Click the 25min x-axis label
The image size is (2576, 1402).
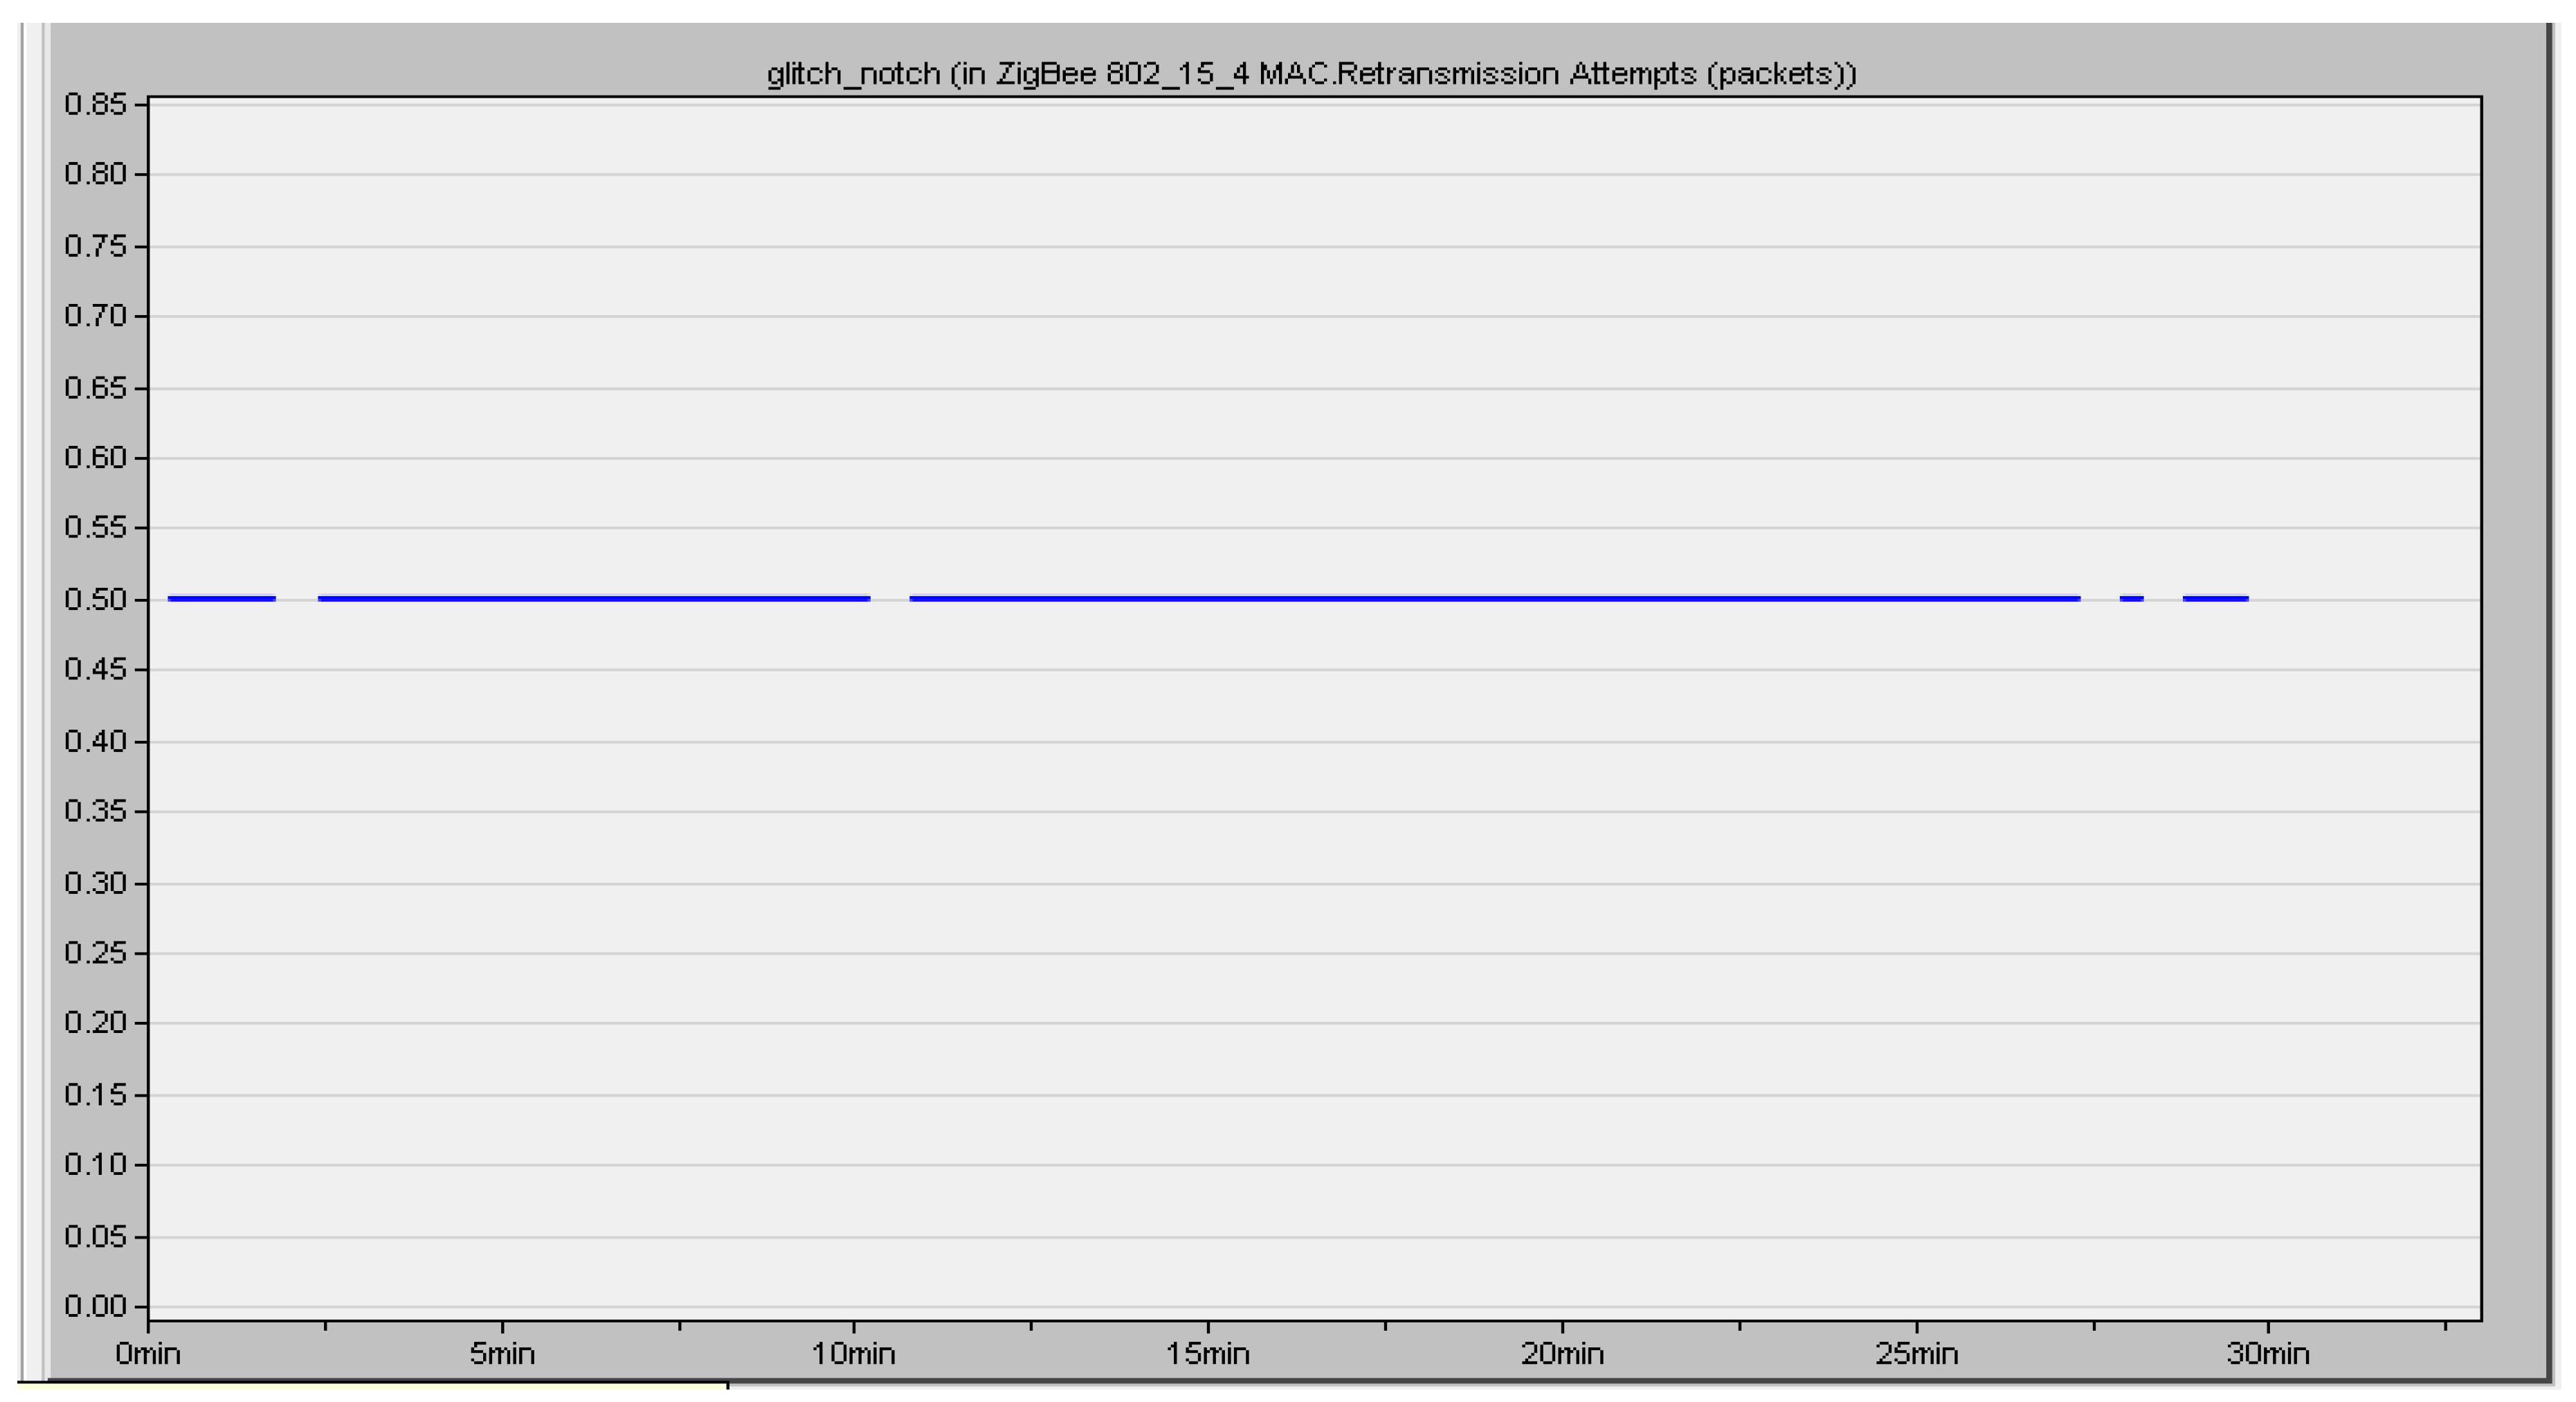(1916, 1354)
